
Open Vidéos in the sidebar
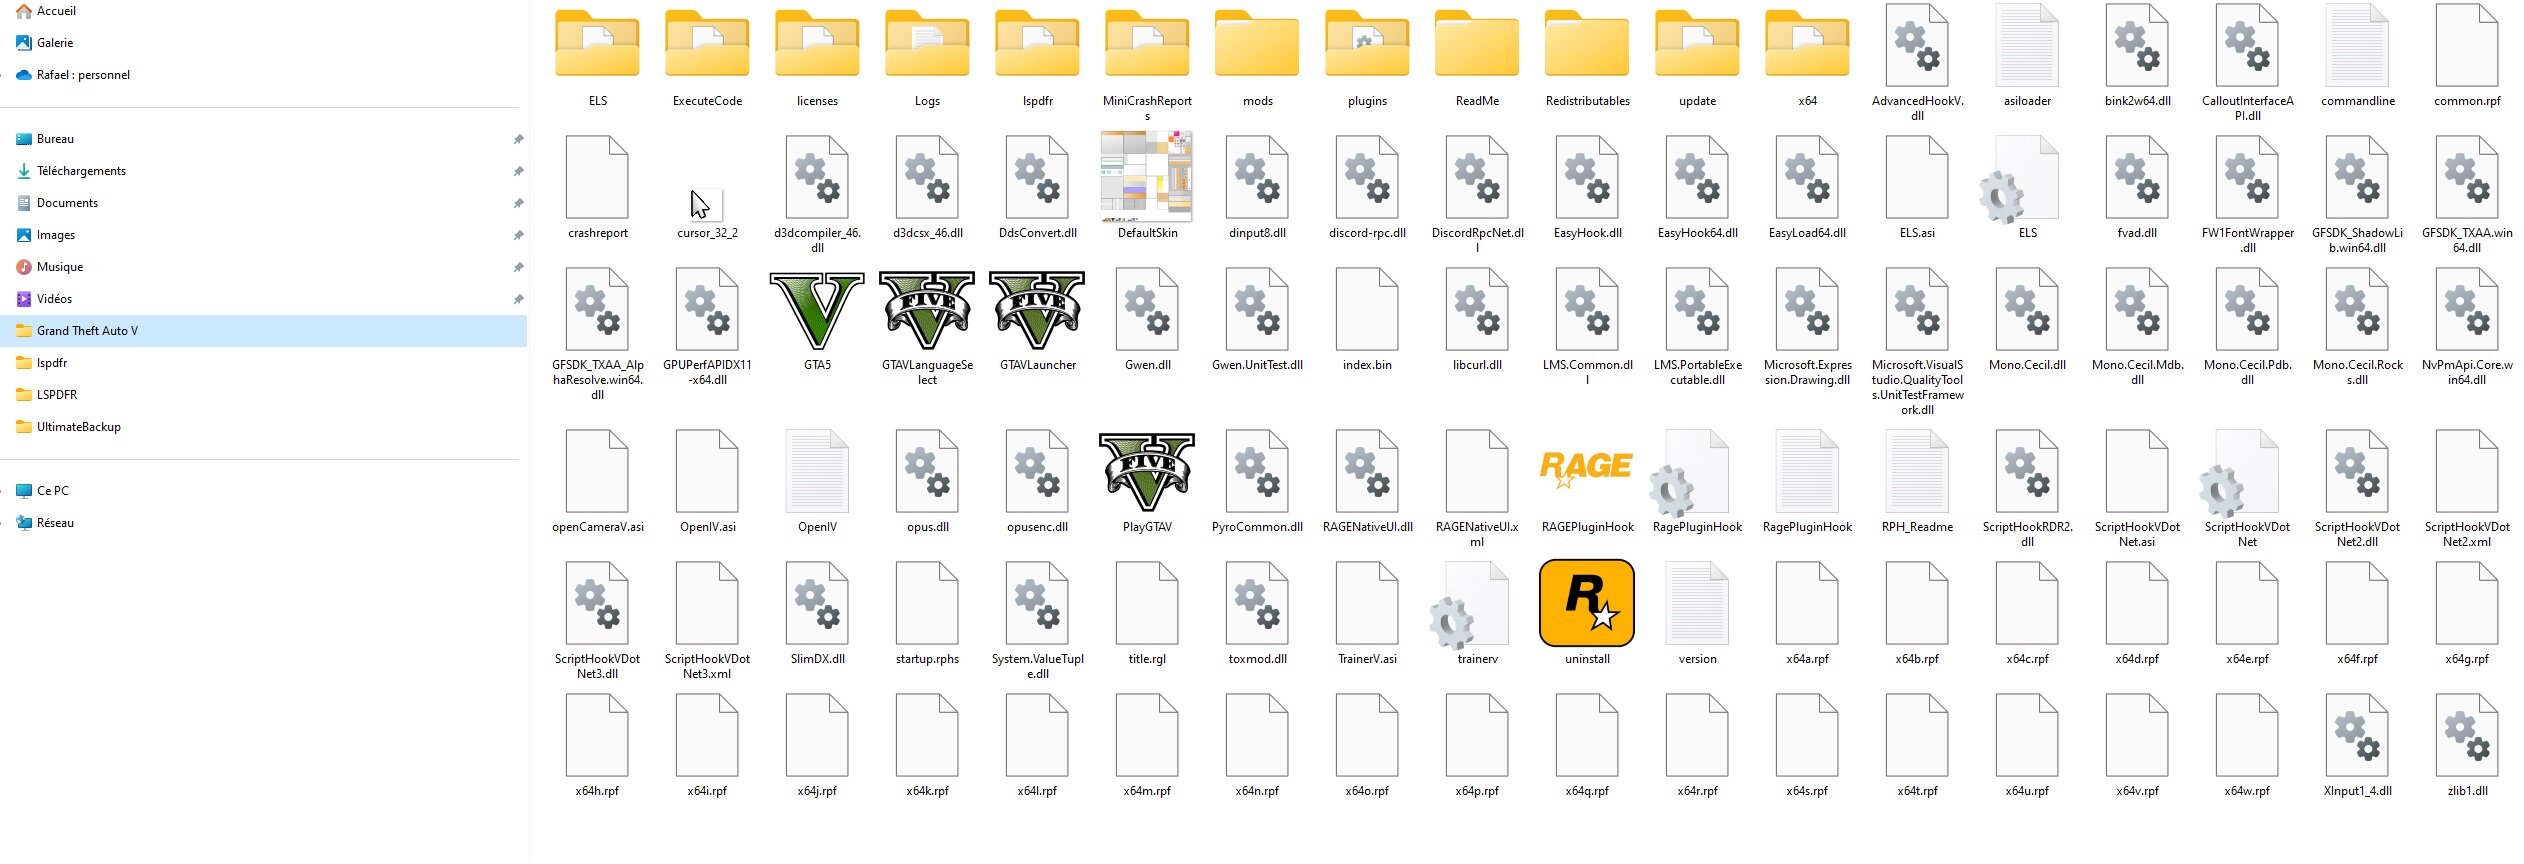point(54,299)
